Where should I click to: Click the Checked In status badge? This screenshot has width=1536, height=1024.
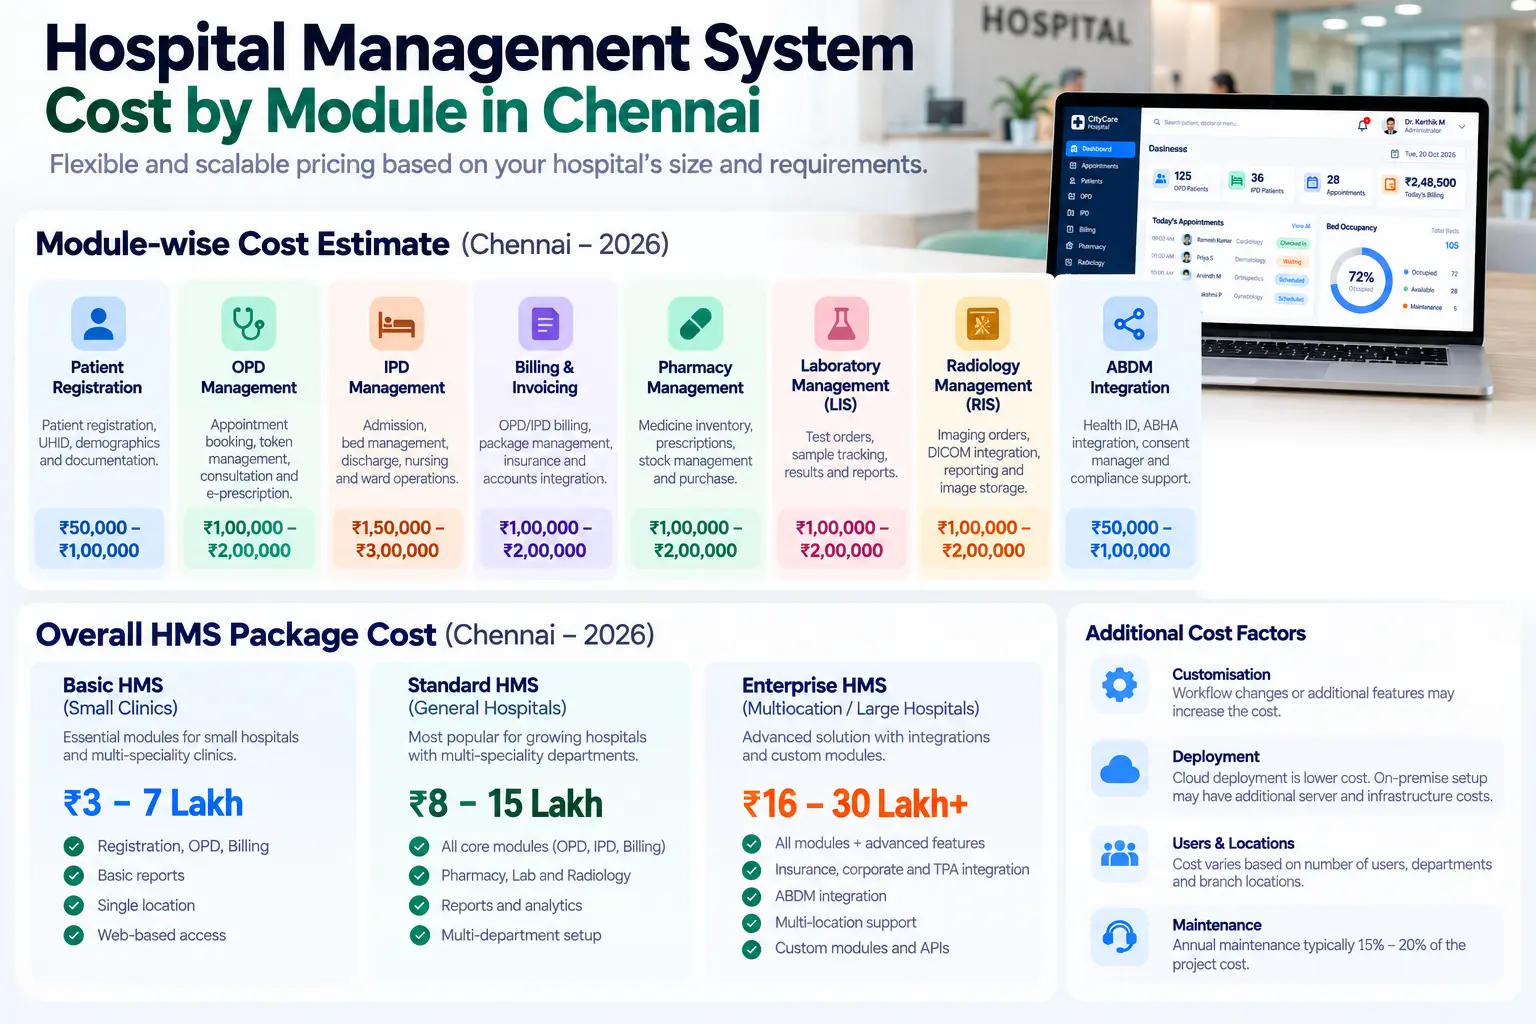[1293, 243]
